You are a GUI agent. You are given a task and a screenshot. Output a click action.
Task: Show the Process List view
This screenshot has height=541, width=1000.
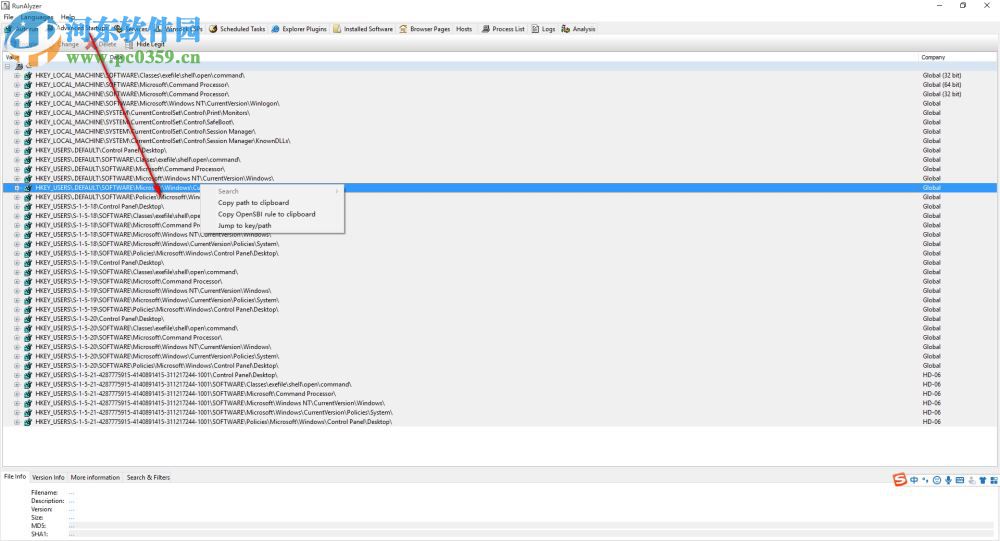[x=503, y=29]
